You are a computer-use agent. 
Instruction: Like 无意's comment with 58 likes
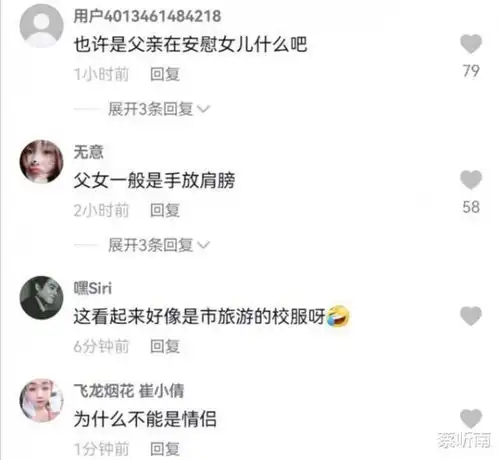(471, 180)
